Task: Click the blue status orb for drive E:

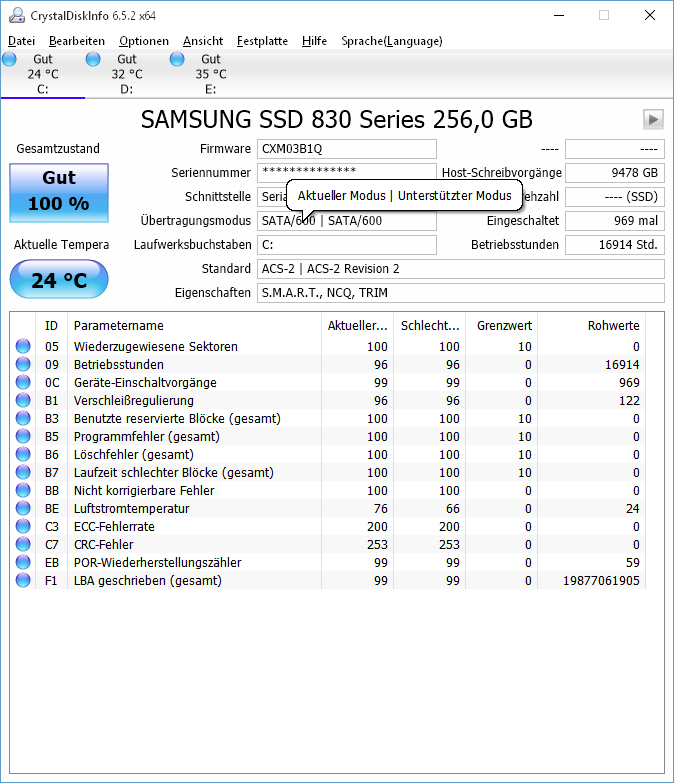Action: click(x=177, y=59)
